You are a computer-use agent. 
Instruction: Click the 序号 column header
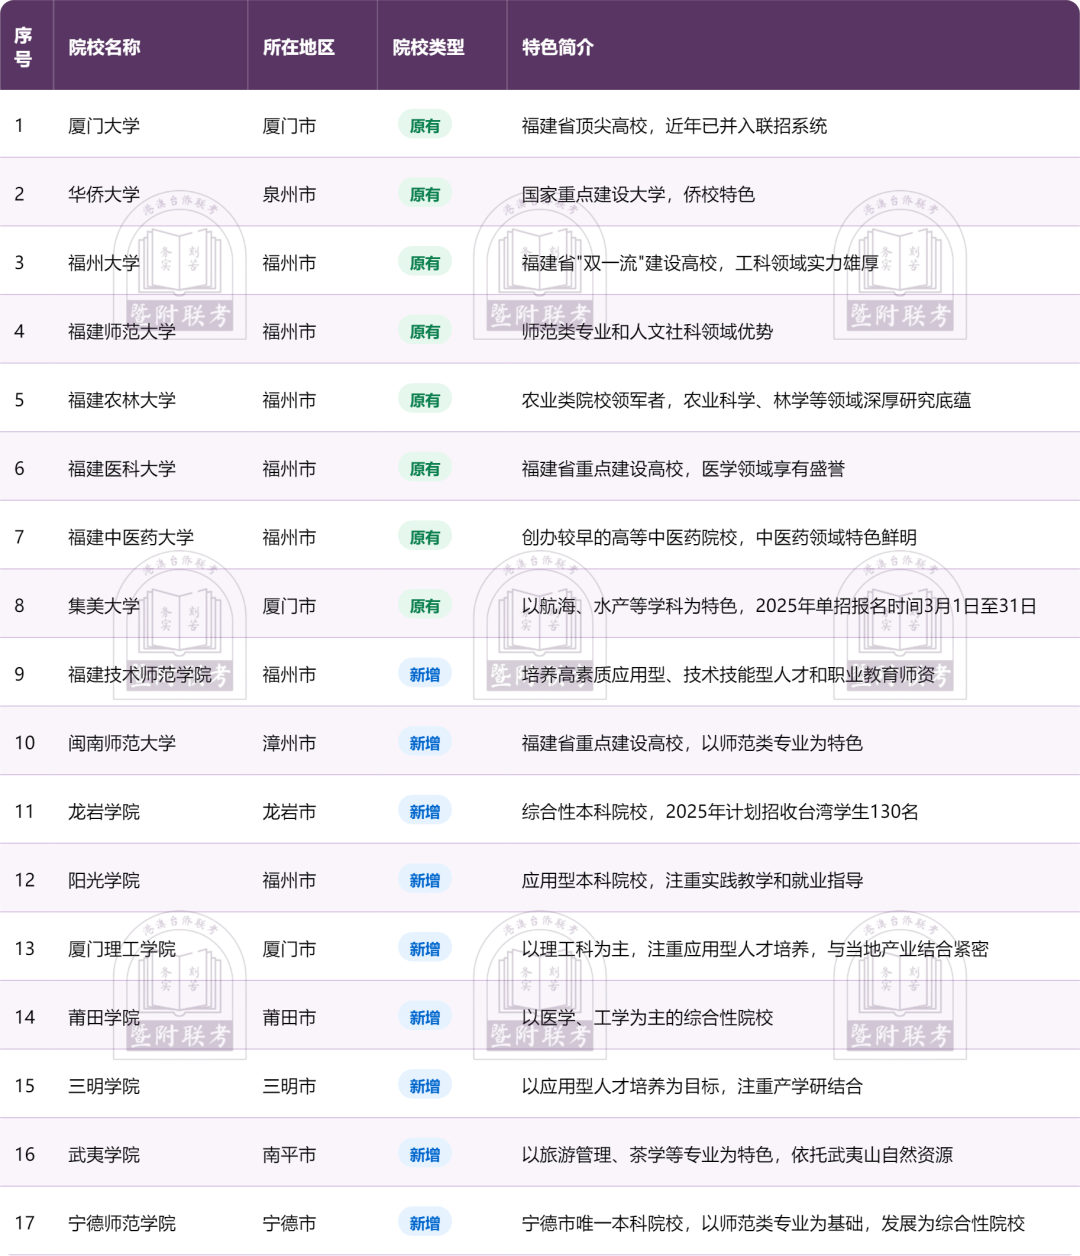click(x=23, y=47)
